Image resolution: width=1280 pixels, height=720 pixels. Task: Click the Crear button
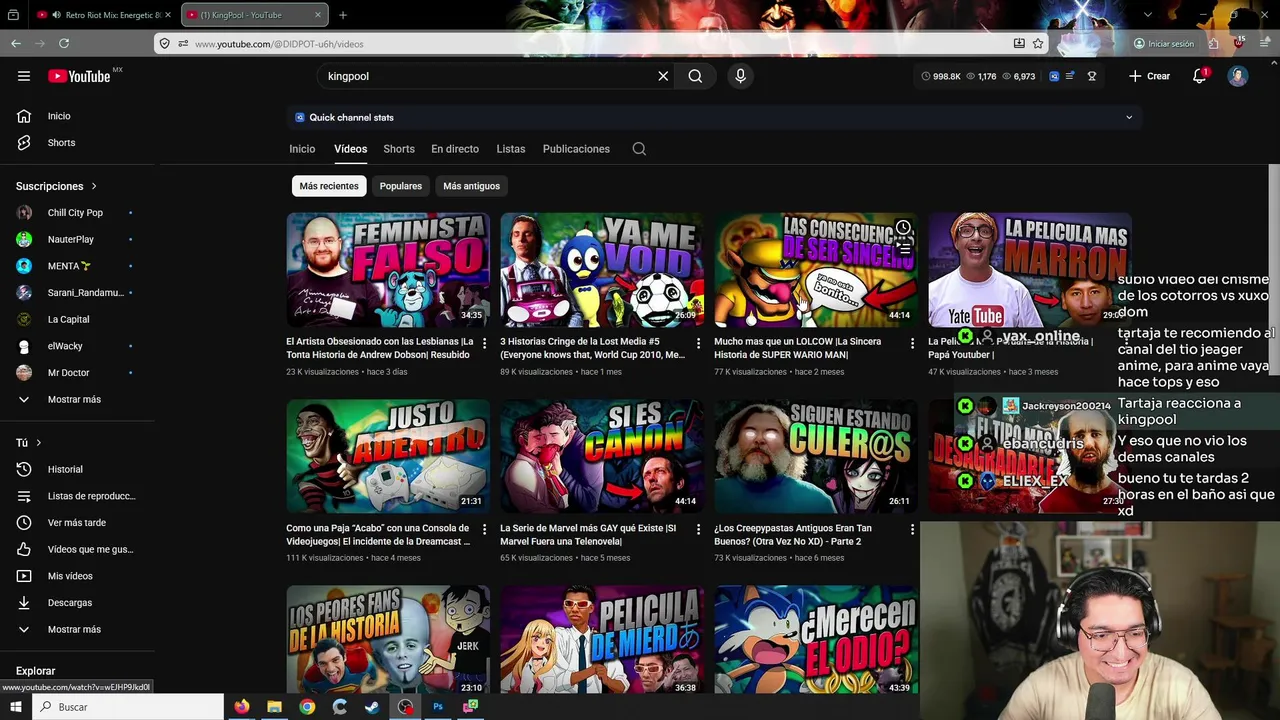tap(1149, 76)
